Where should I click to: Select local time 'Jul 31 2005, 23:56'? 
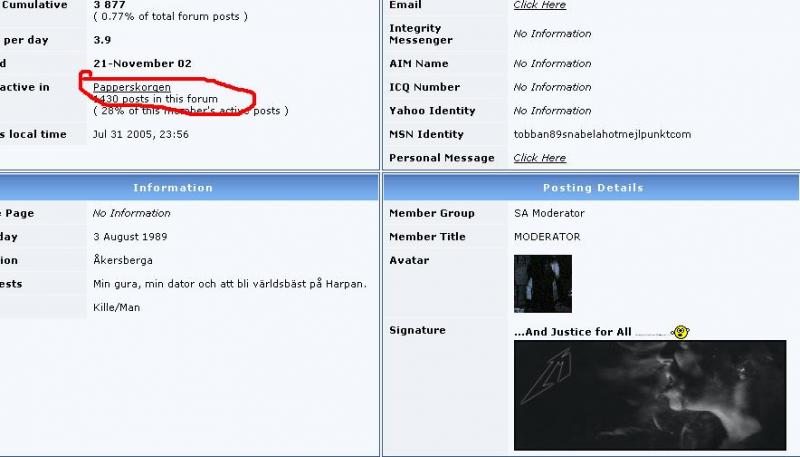(141, 135)
